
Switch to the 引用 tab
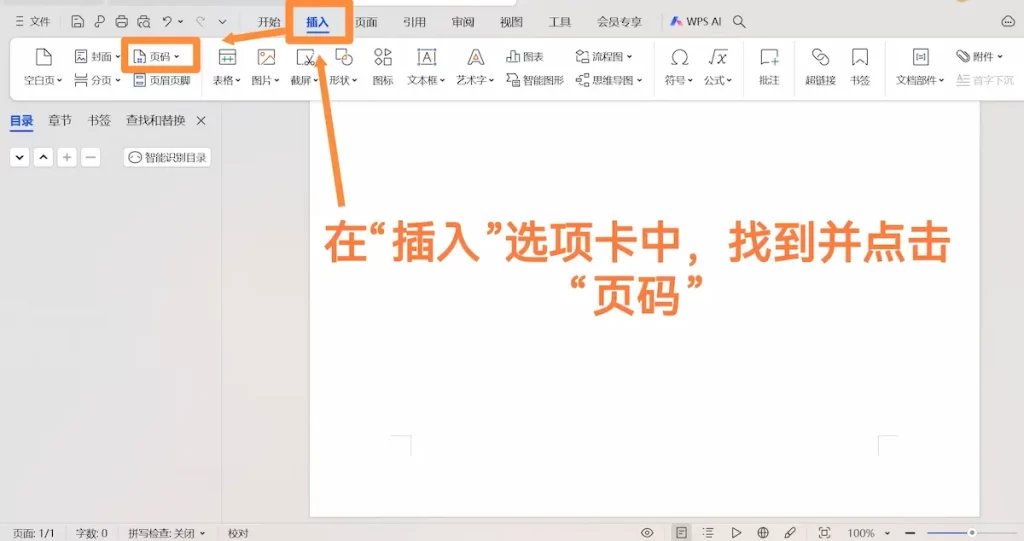click(x=414, y=22)
